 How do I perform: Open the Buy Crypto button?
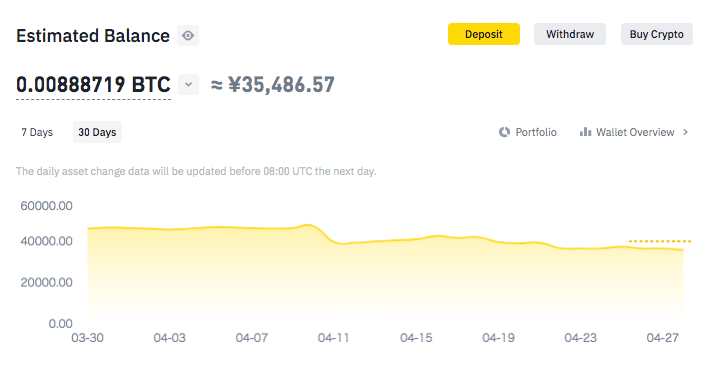point(656,34)
